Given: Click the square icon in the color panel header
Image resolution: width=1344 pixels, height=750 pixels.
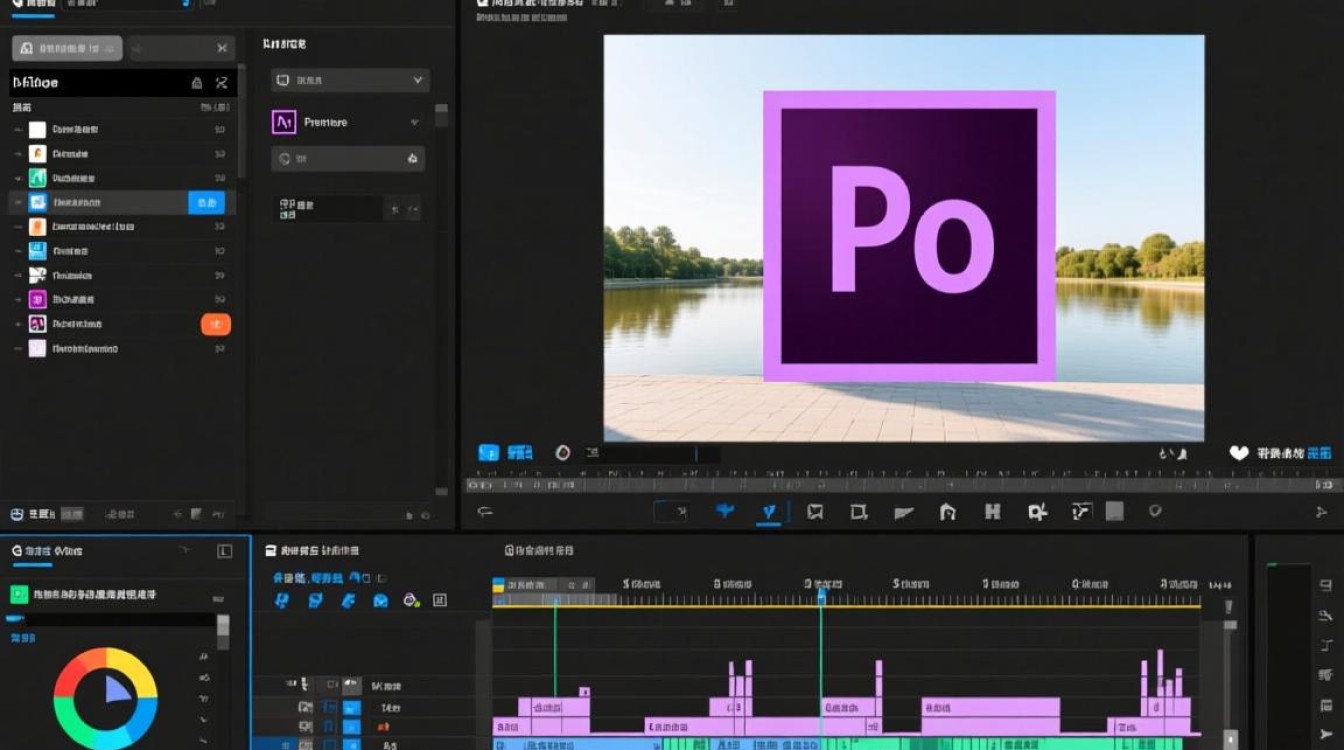Looking at the screenshot, I should click(224, 551).
